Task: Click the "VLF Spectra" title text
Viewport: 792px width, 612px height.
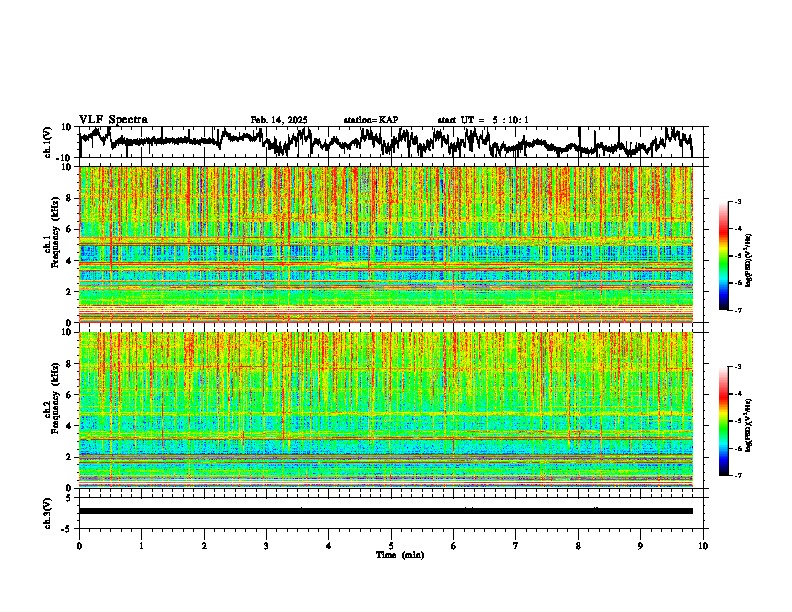Action: click(113, 120)
